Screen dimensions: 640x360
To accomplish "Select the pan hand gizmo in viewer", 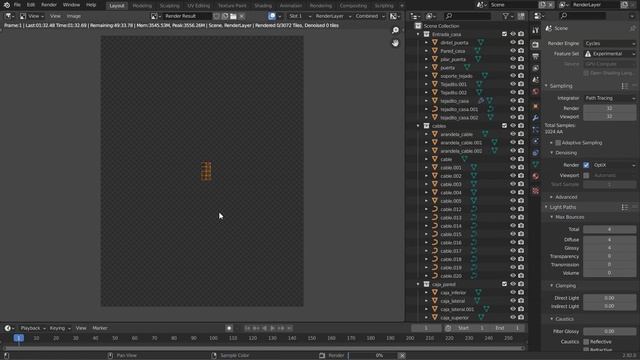I will pos(395,43).
